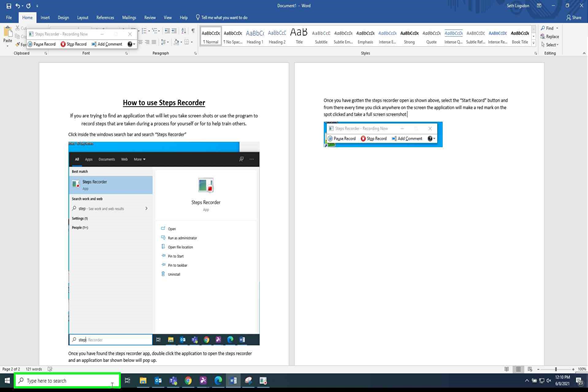
Task: Click the Save icon in title bar
Action: (9, 6)
